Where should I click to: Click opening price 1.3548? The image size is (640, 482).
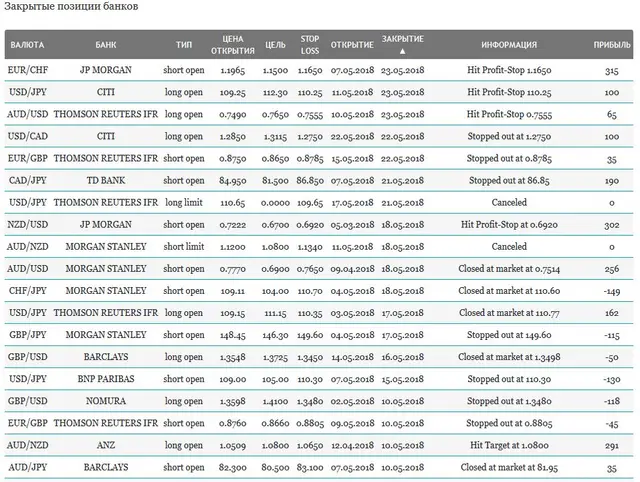pos(233,357)
